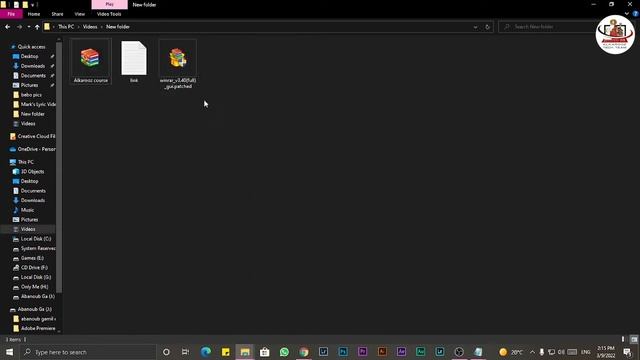Select the blank file named link

[x=134, y=61]
